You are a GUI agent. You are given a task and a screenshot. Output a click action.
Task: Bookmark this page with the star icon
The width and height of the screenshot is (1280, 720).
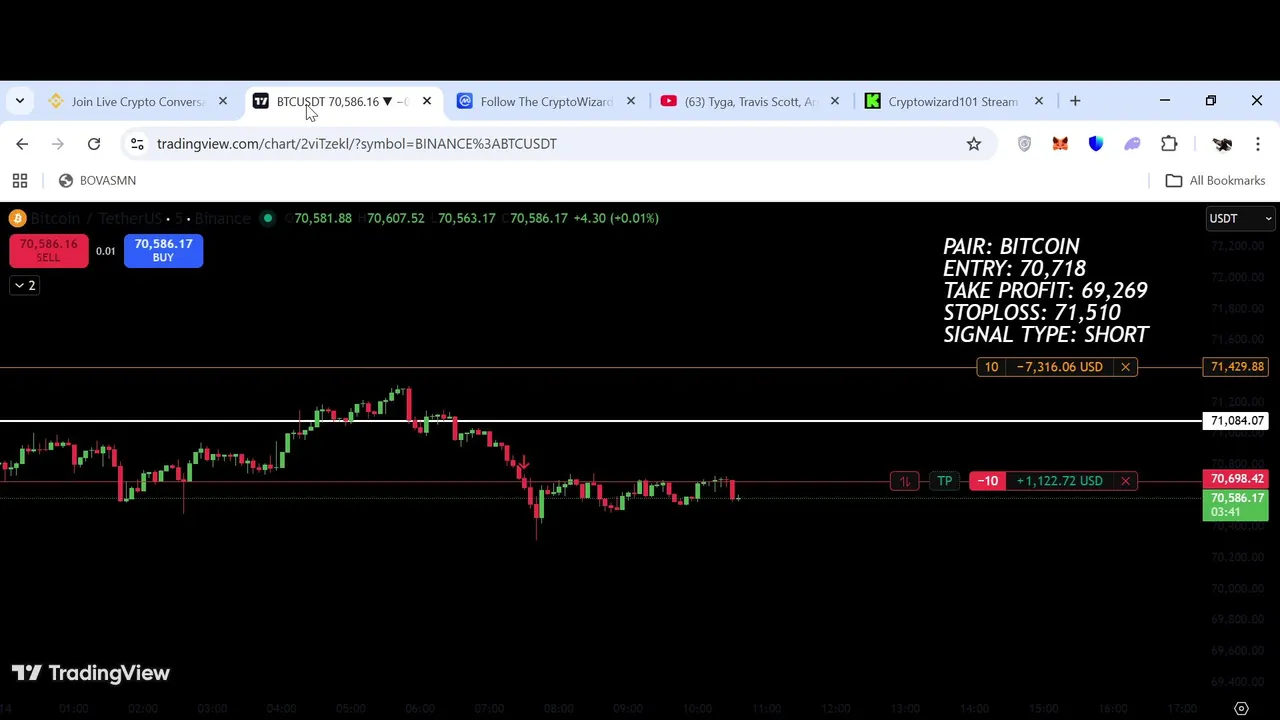974,144
